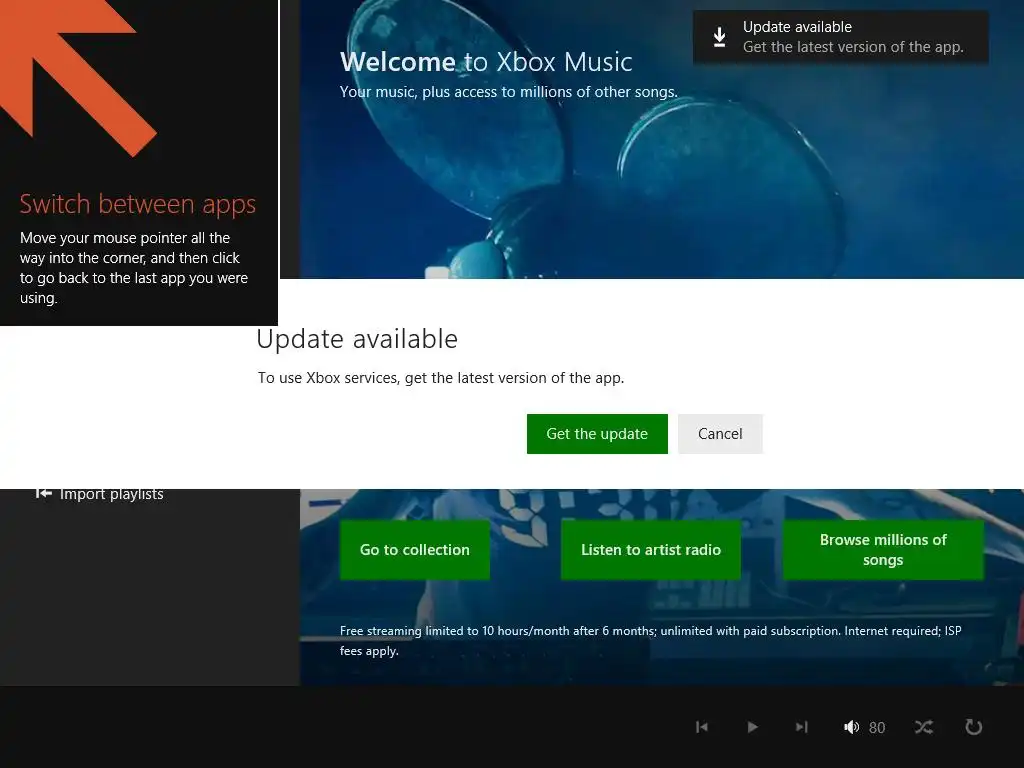Click 'Your music, plus access to millions' subtitle
Image resolution: width=1024 pixels, height=768 pixels.
click(x=509, y=92)
